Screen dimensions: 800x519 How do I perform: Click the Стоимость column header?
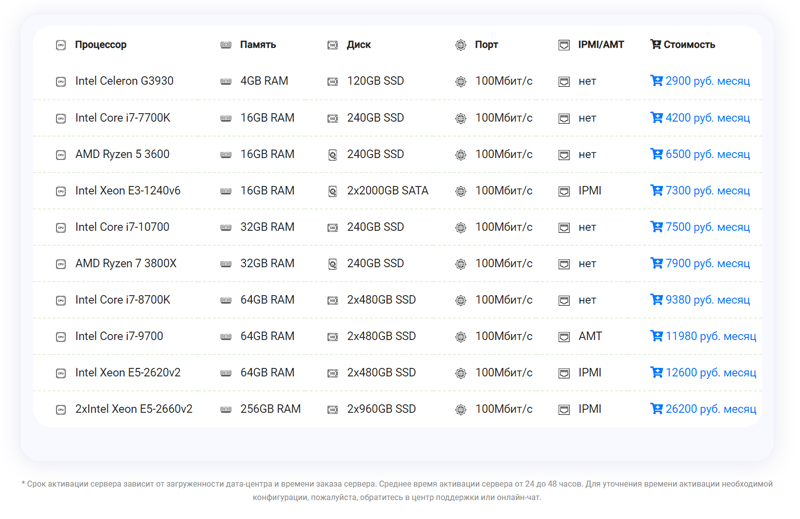coord(689,44)
